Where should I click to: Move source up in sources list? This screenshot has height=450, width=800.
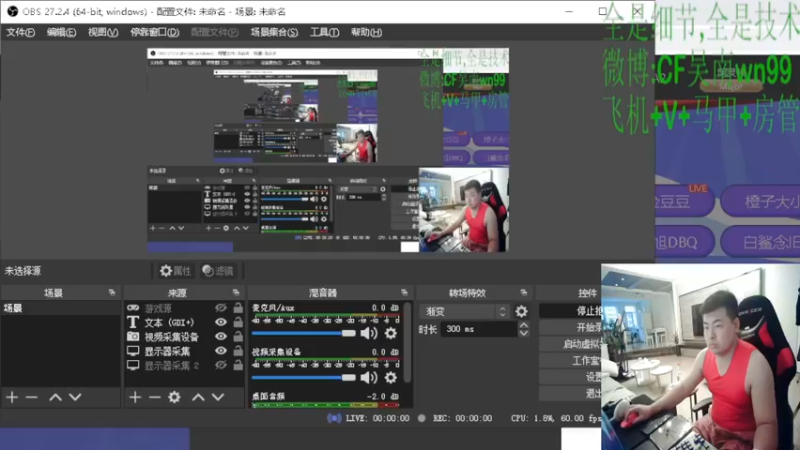click(198, 397)
